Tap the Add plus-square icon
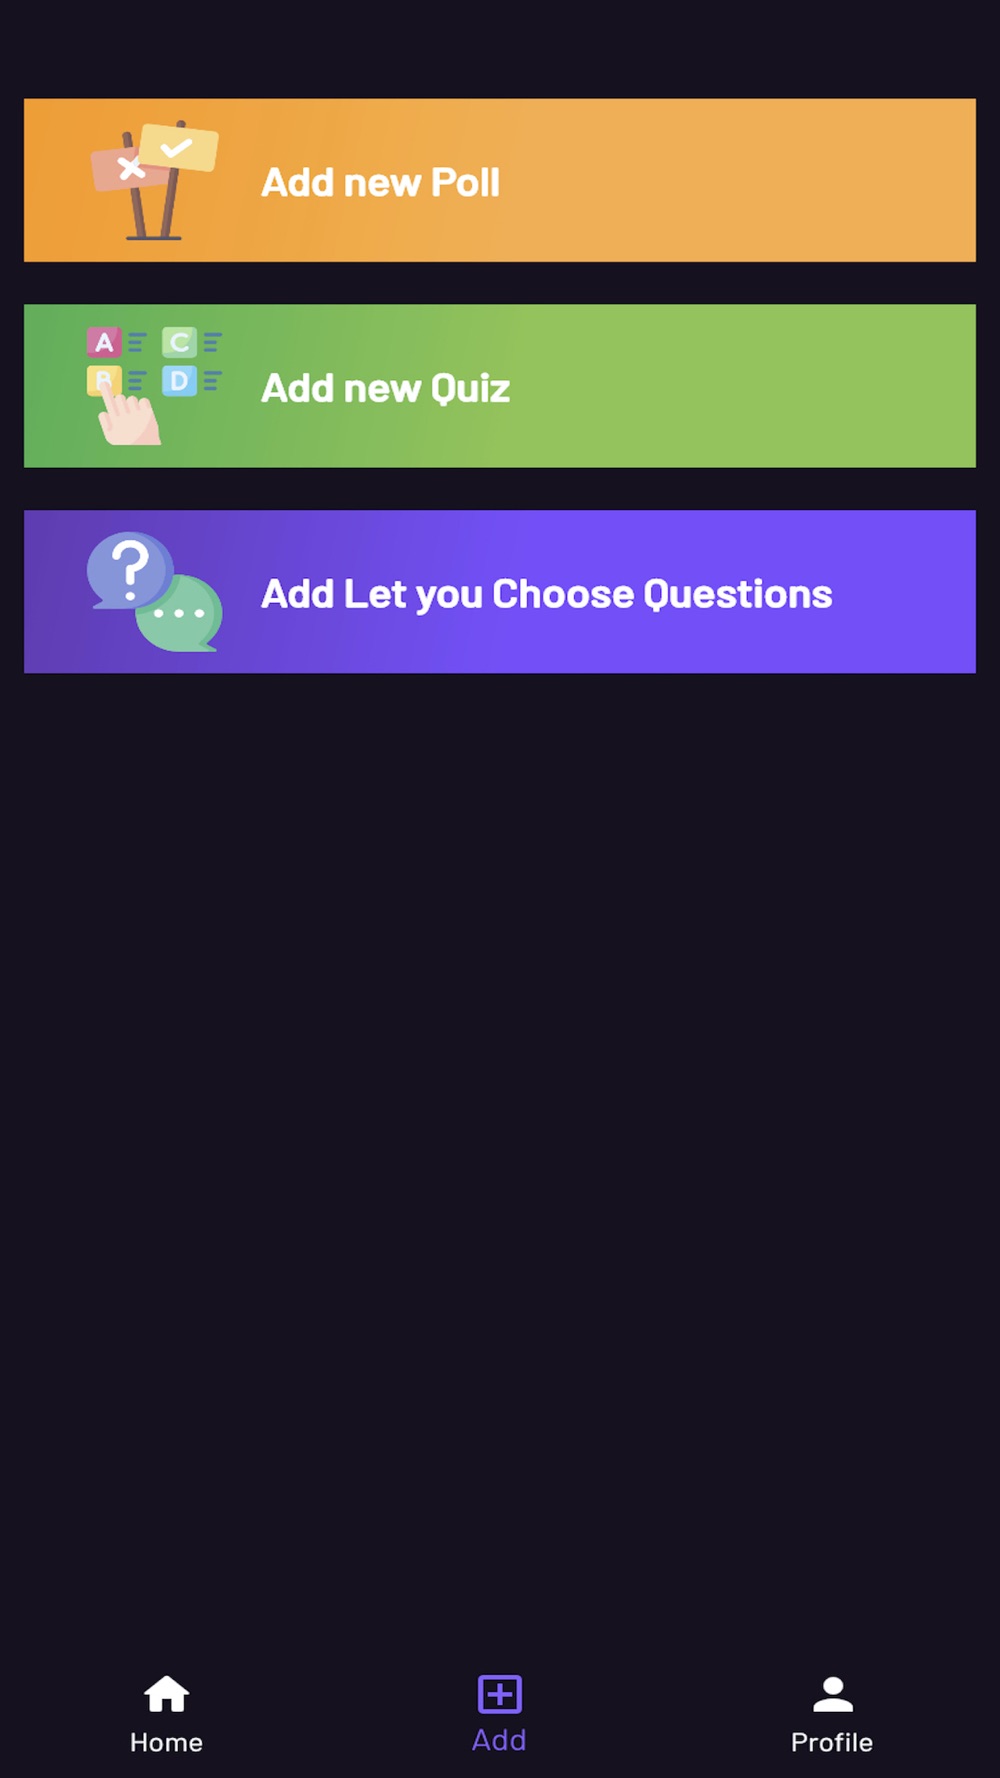The height and width of the screenshot is (1778, 1000). coord(500,1694)
